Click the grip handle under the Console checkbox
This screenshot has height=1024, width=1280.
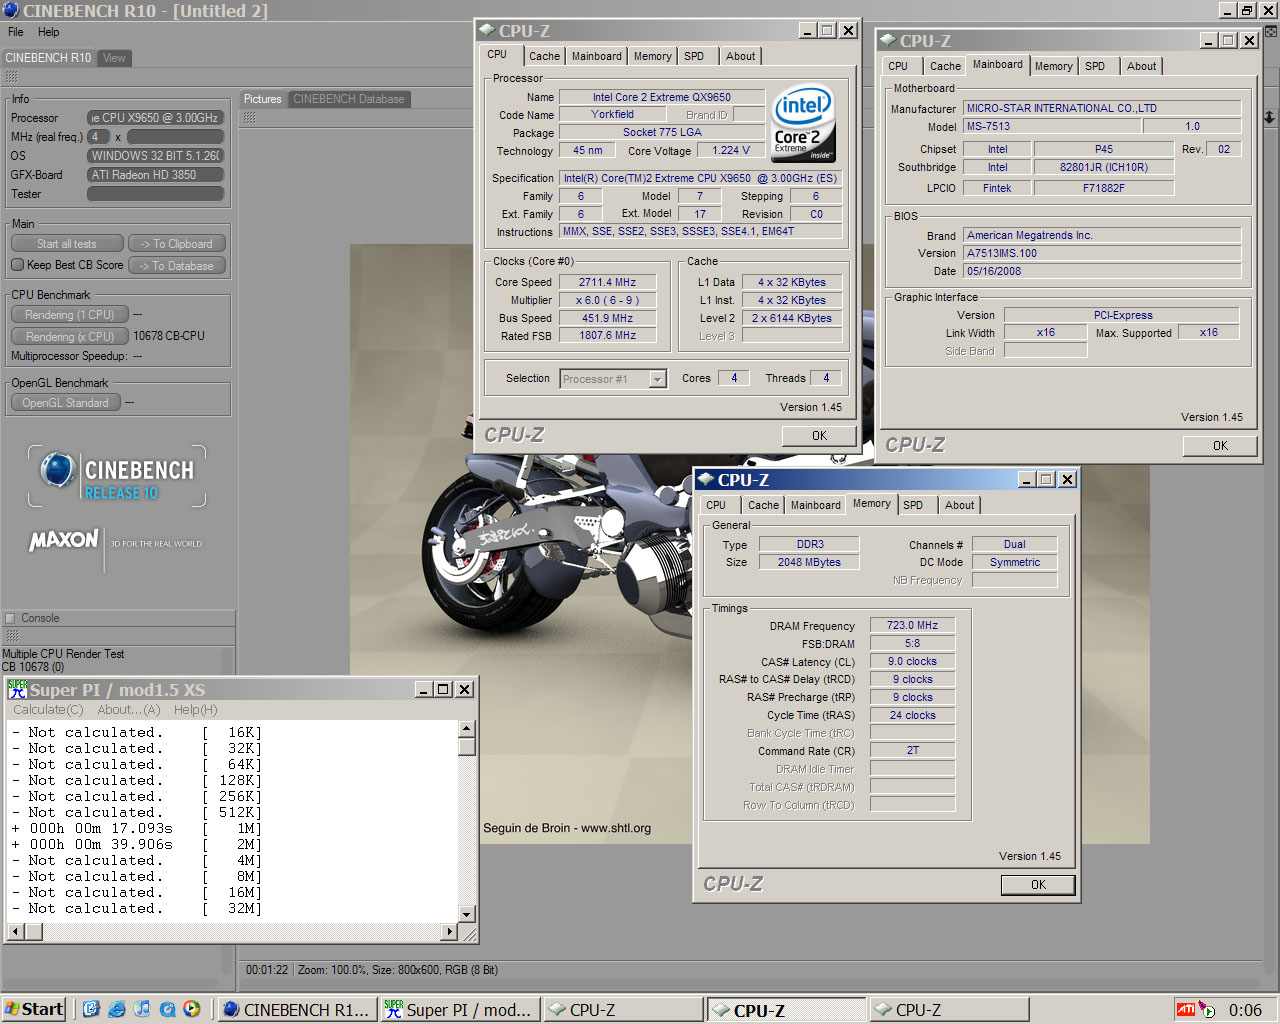point(12,635)
